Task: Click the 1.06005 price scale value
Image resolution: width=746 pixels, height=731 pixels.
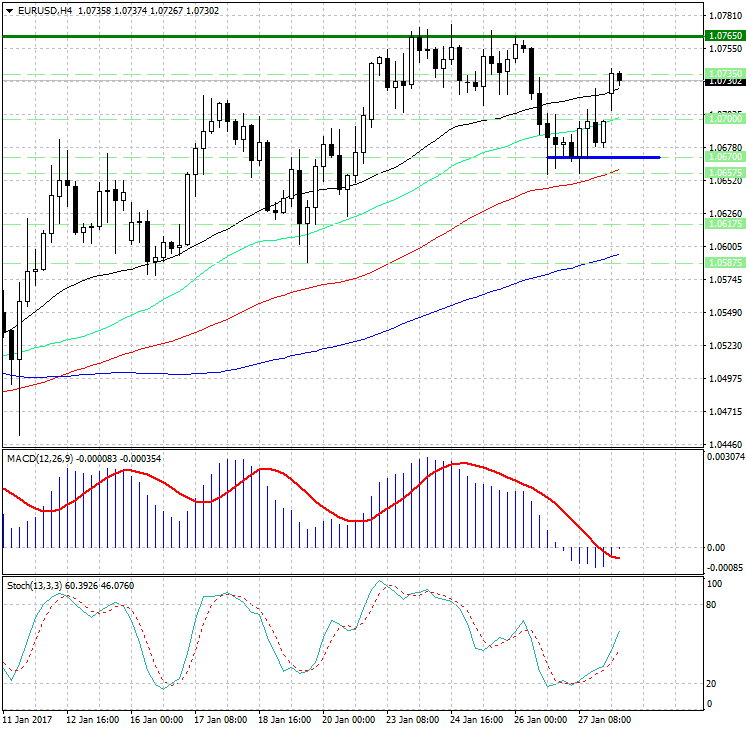Action: point(725,247)
